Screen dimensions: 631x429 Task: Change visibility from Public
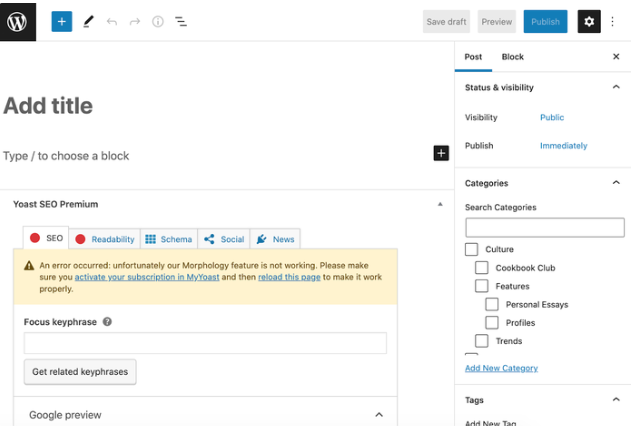coord(552,118)
